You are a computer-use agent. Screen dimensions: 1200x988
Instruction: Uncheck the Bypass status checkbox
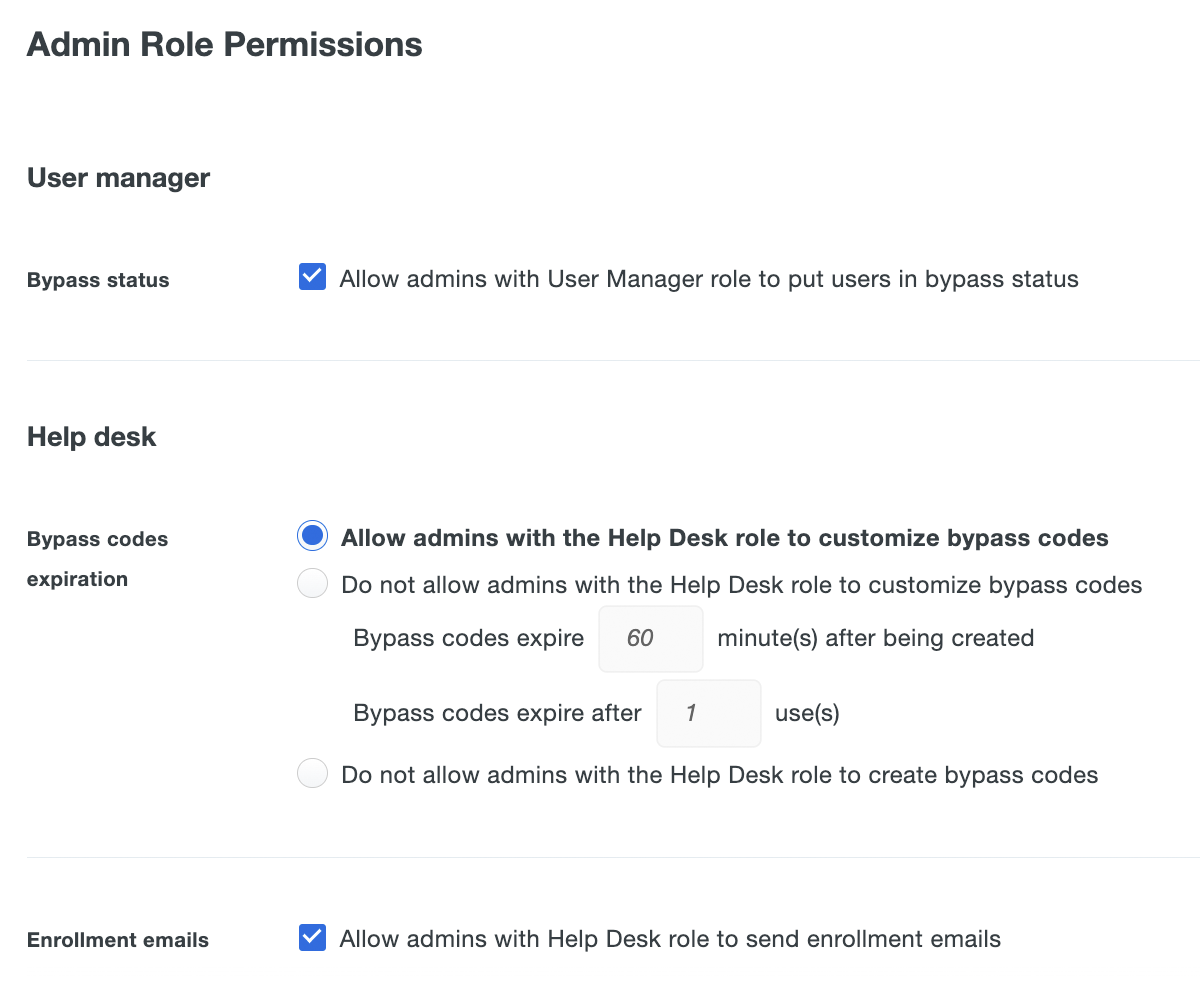[x=312, y=277]
